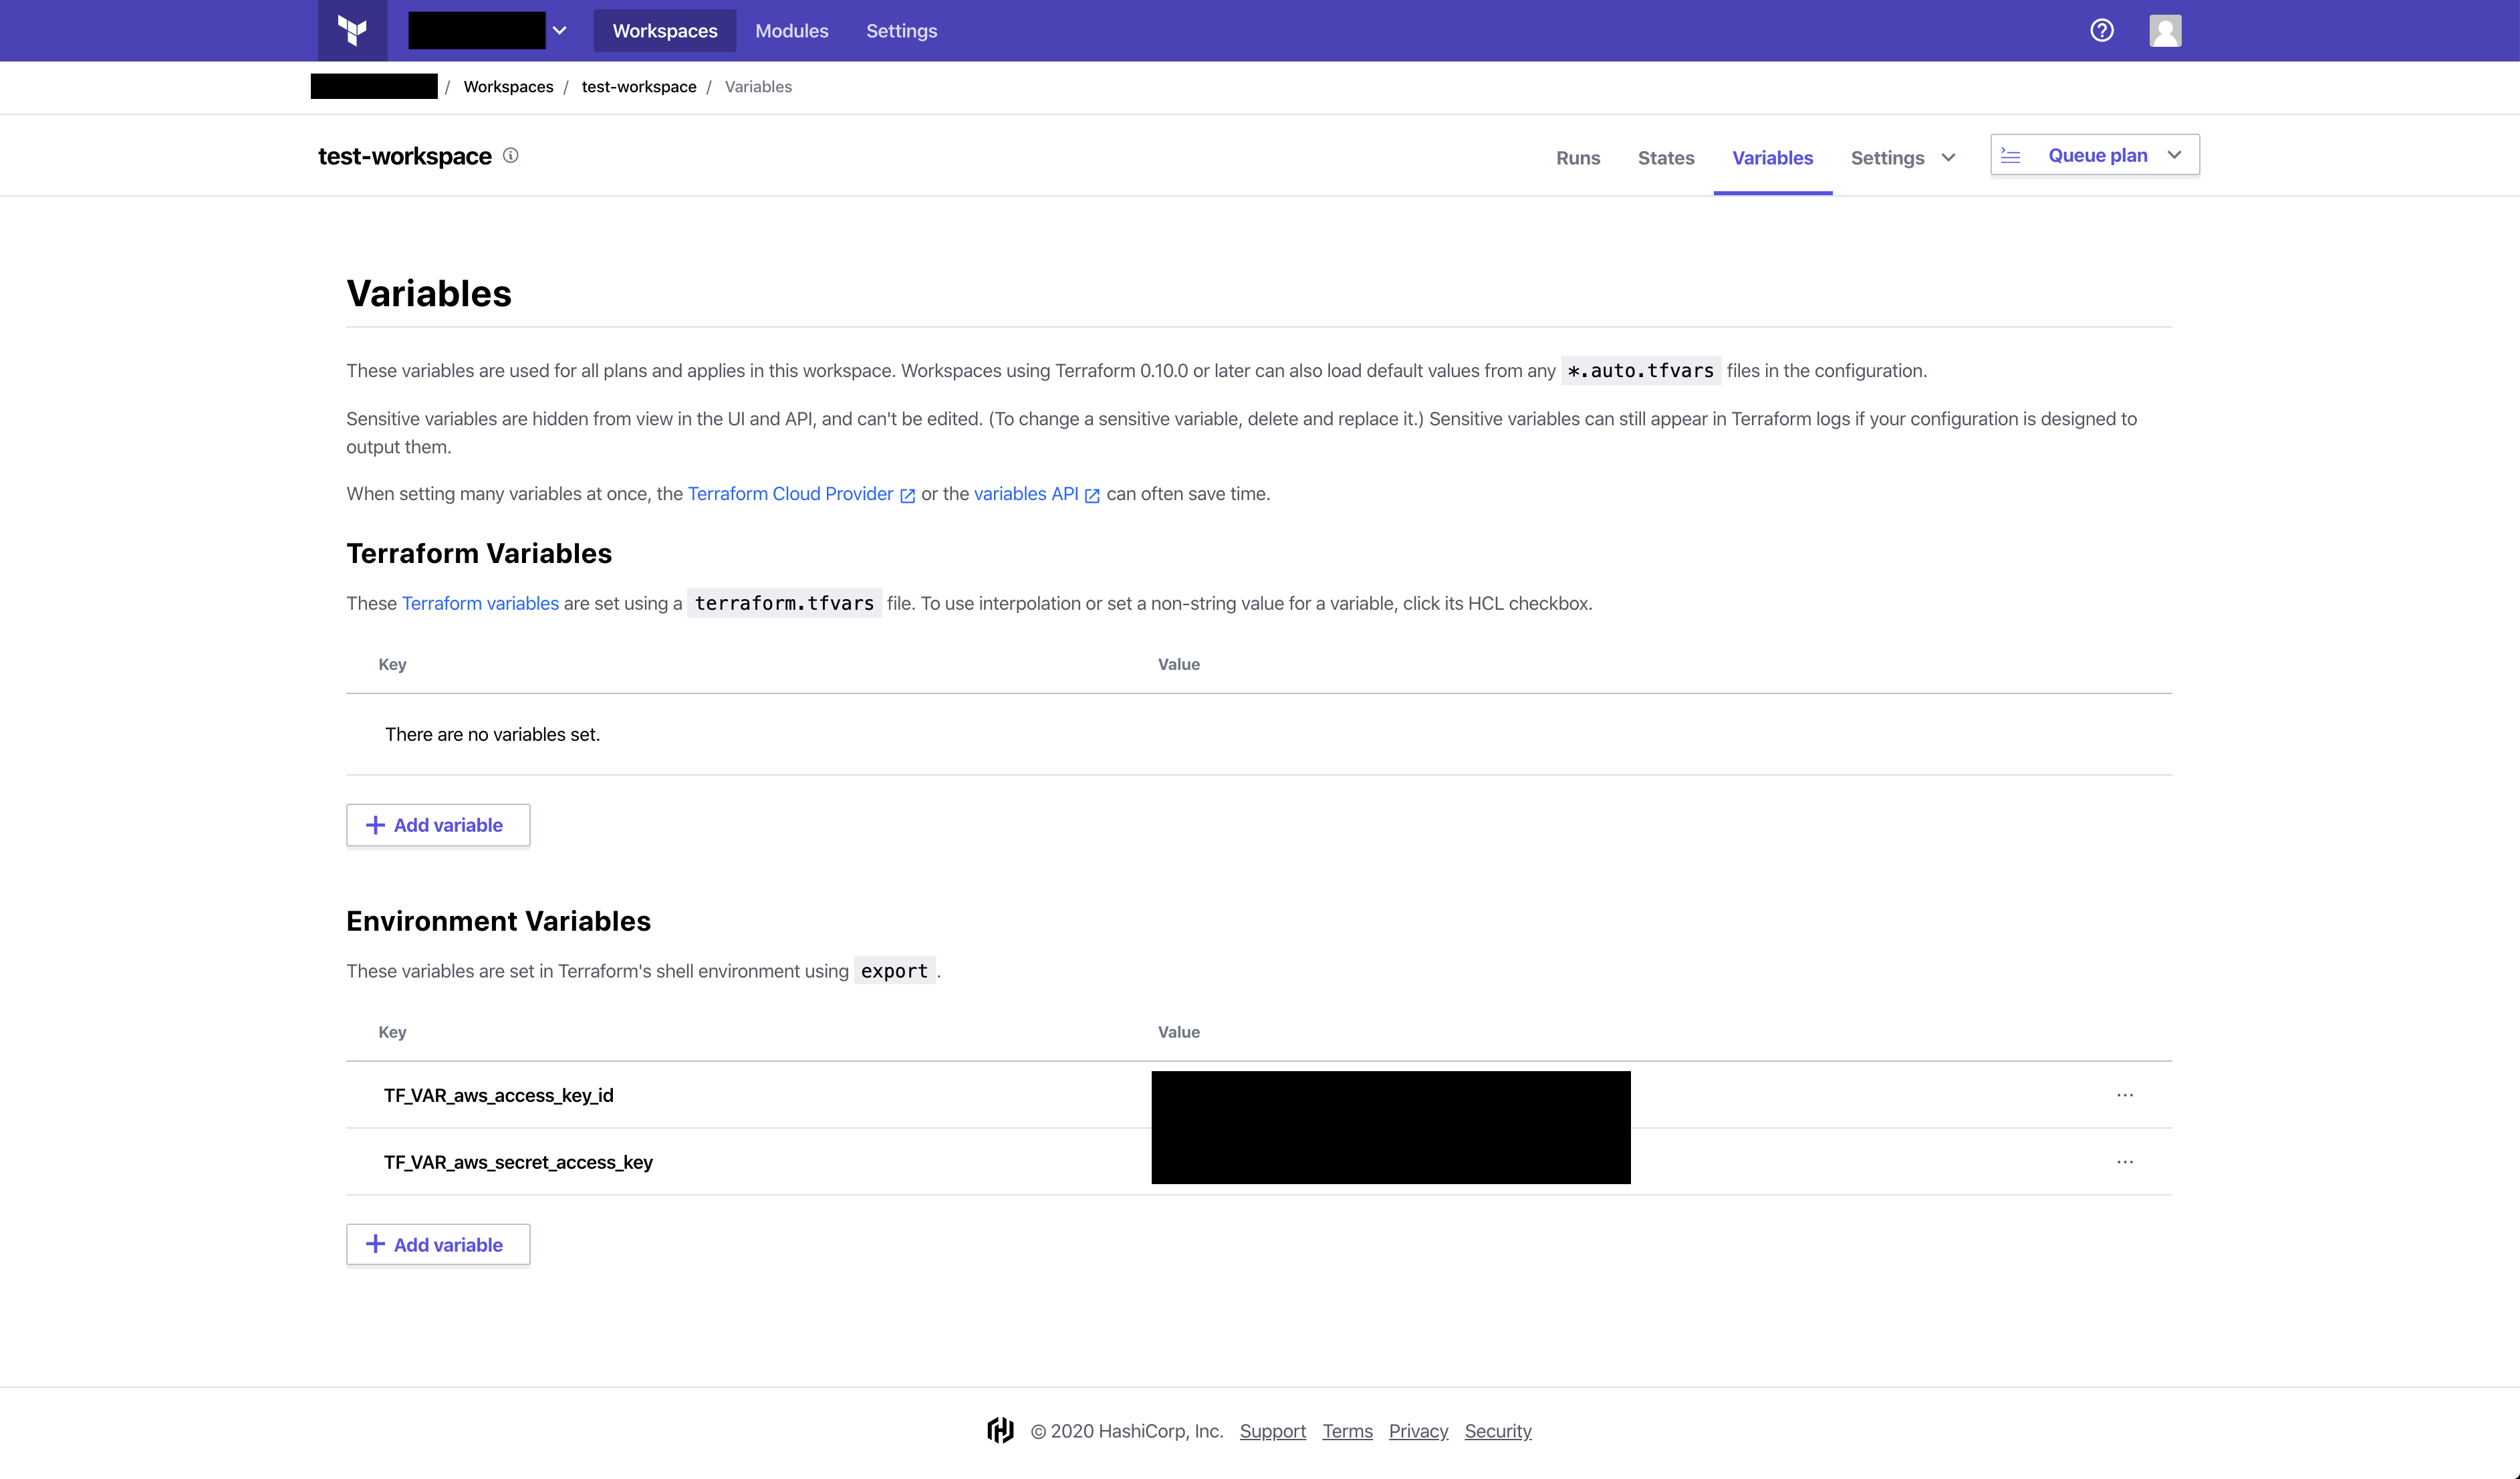Viewport: 2520px width, 1479px height.
Task: Click the export code snippet
Action: (894, 971)
